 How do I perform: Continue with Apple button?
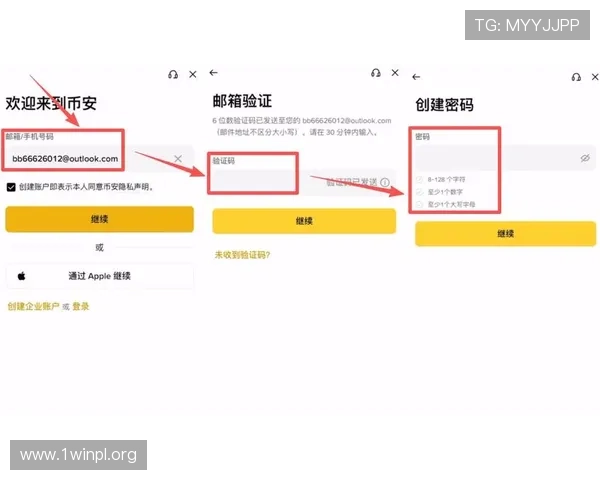(99, 276)
